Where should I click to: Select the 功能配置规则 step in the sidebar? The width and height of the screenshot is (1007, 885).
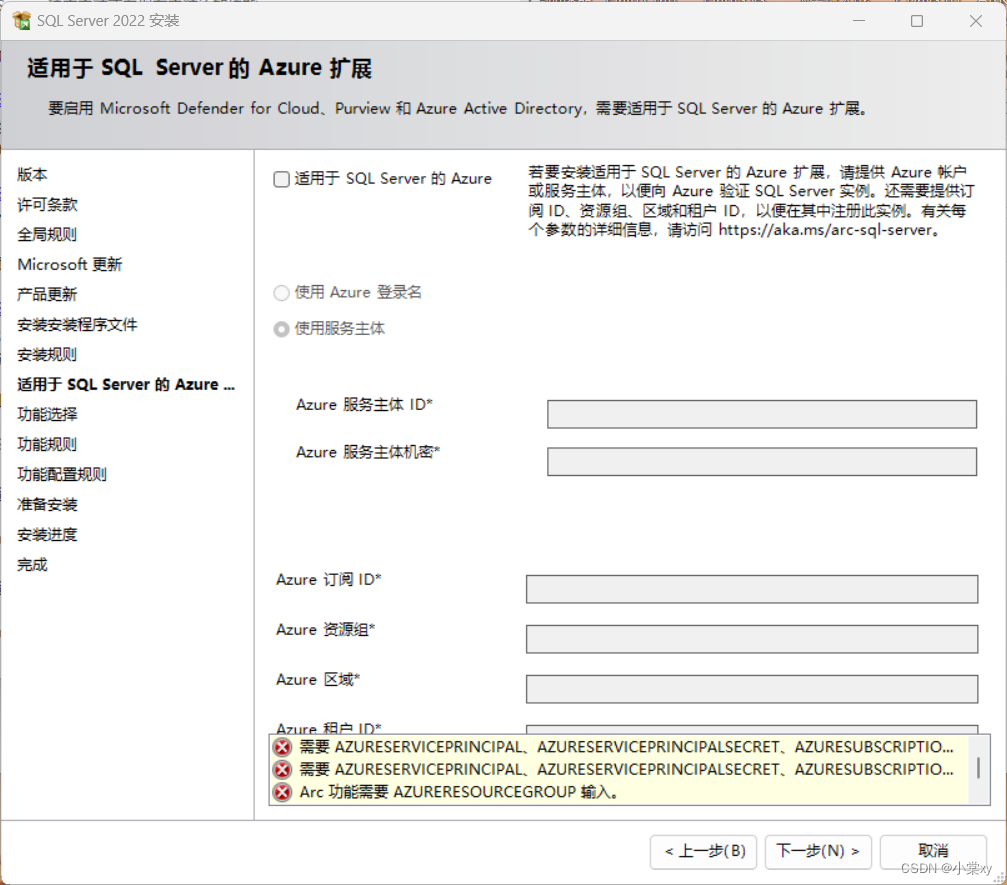62,475
